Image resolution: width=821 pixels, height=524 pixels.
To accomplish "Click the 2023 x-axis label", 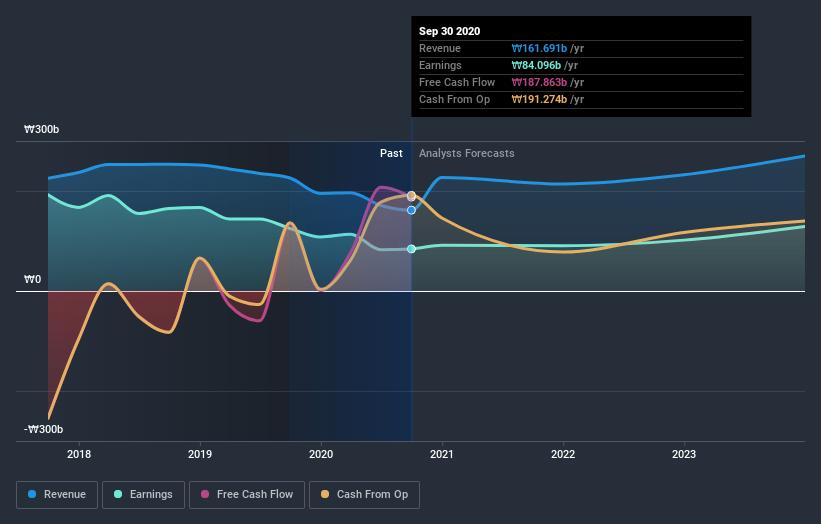I will pos(684,454).
